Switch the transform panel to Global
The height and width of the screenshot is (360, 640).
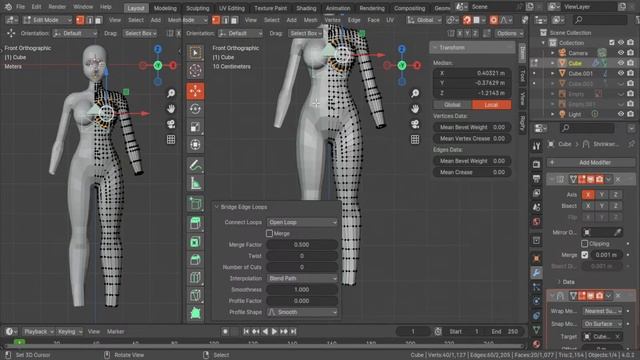452,105
